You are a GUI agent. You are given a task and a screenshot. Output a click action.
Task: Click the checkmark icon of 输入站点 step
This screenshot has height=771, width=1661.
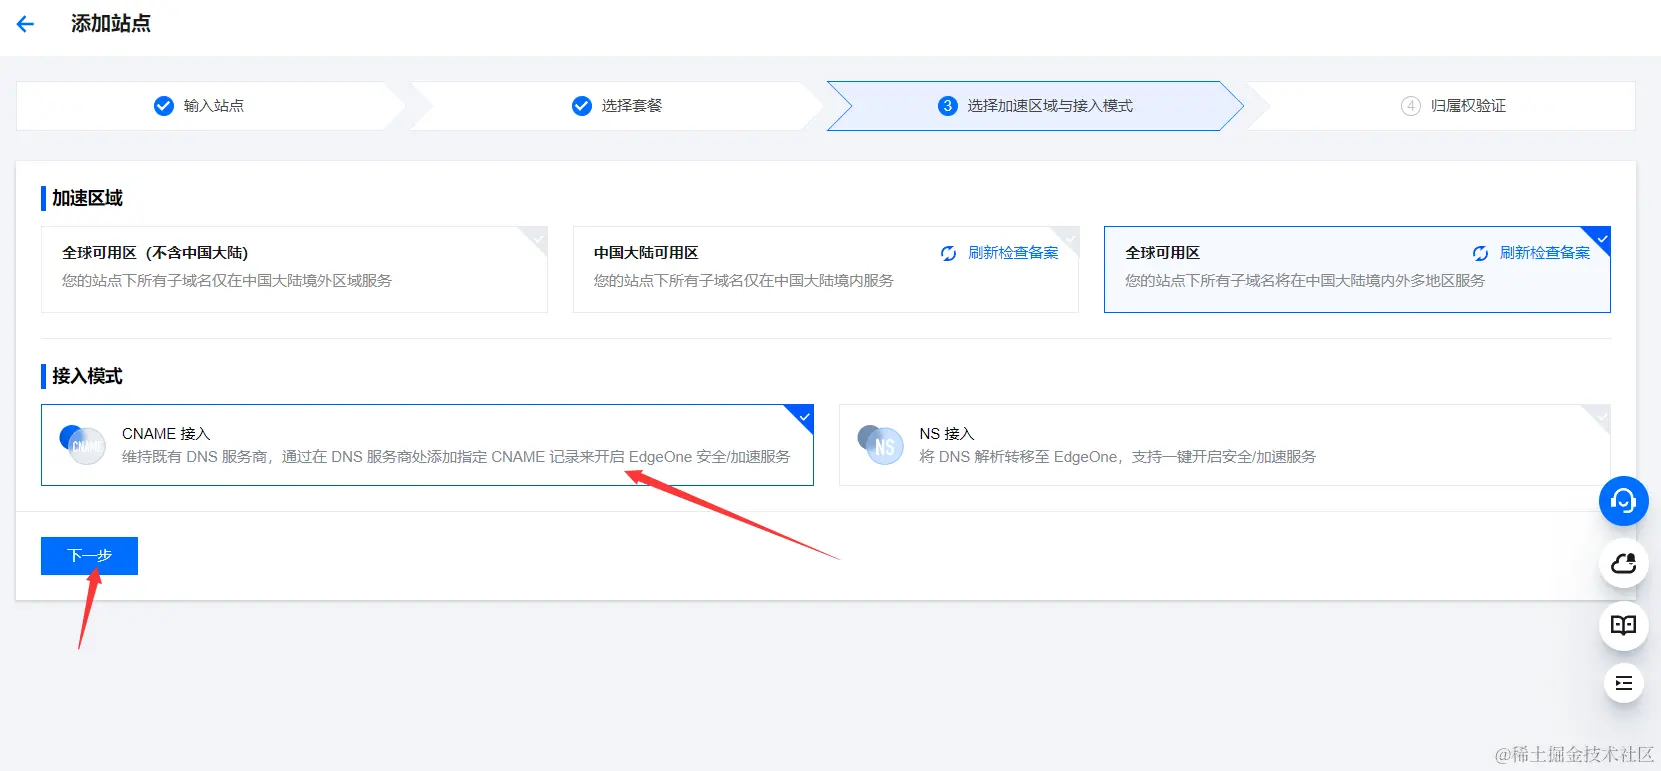164,106
